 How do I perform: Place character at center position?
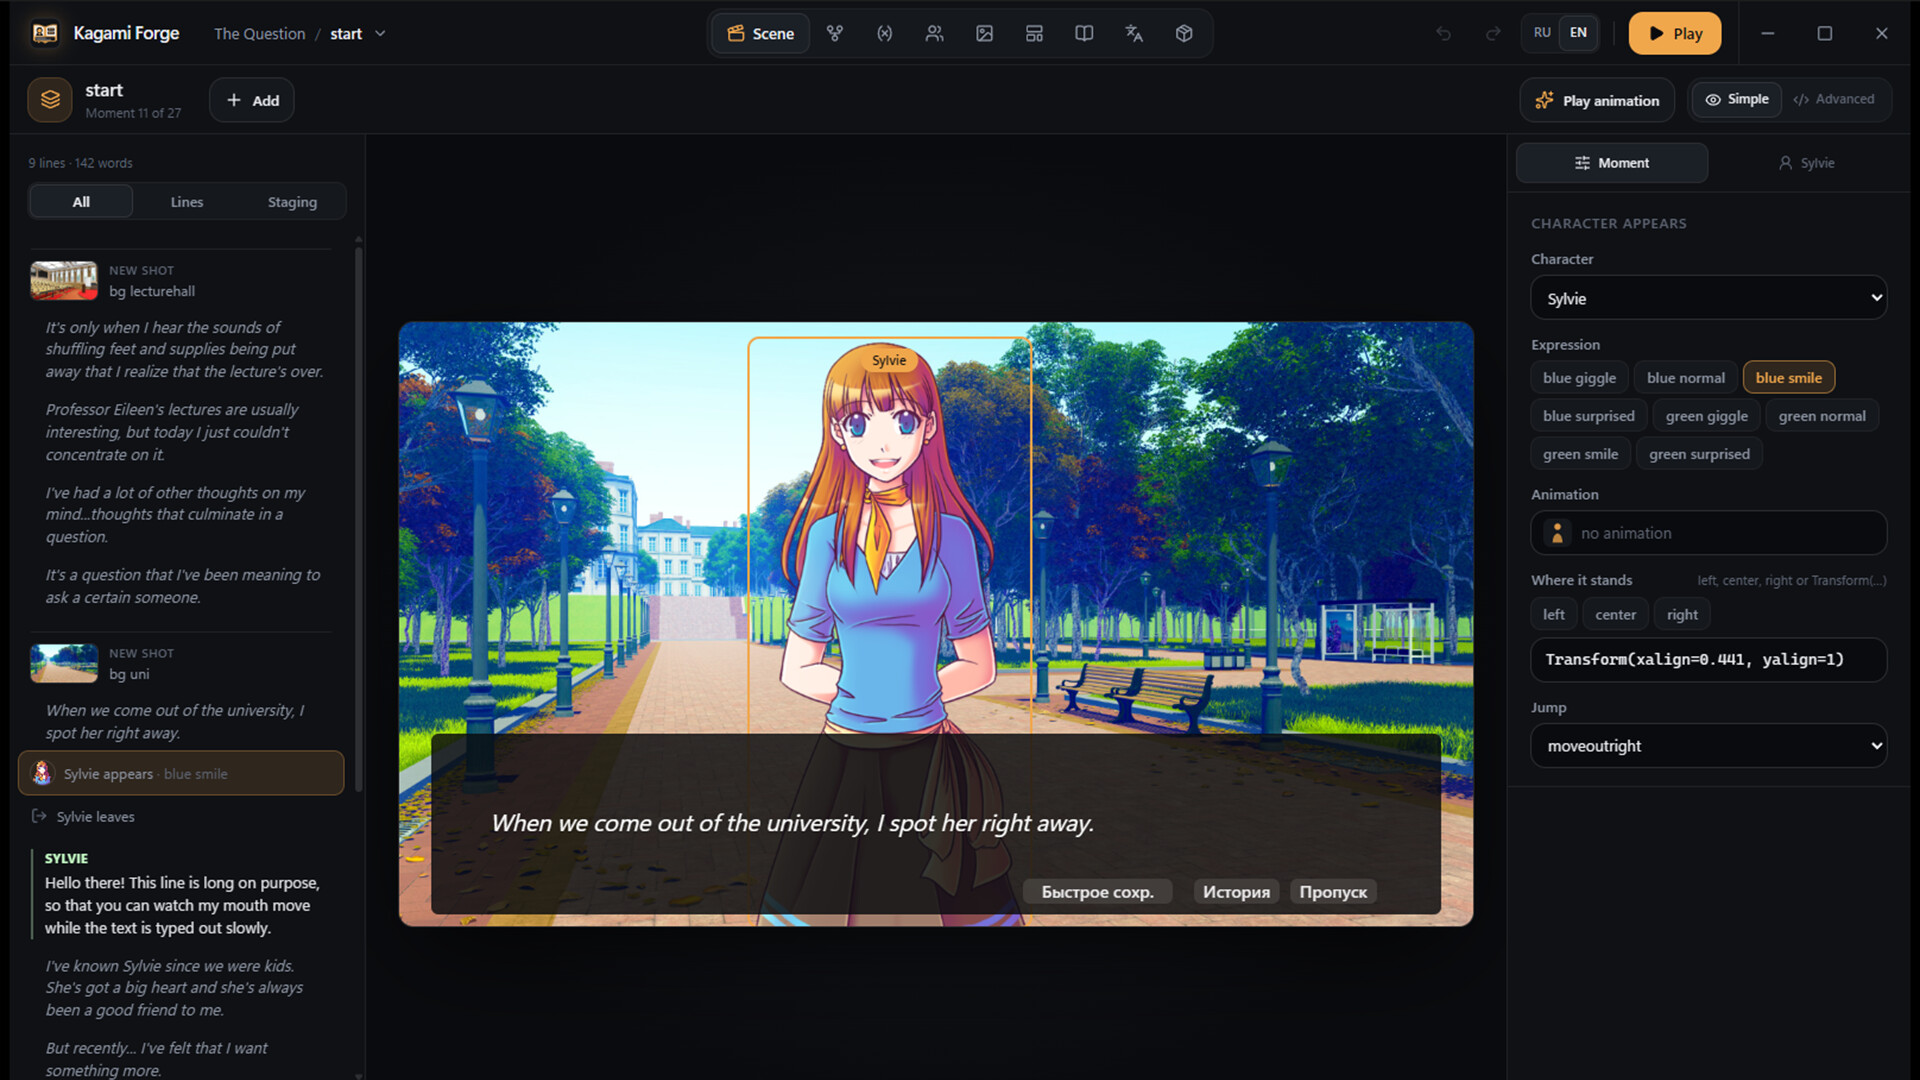1615,614
